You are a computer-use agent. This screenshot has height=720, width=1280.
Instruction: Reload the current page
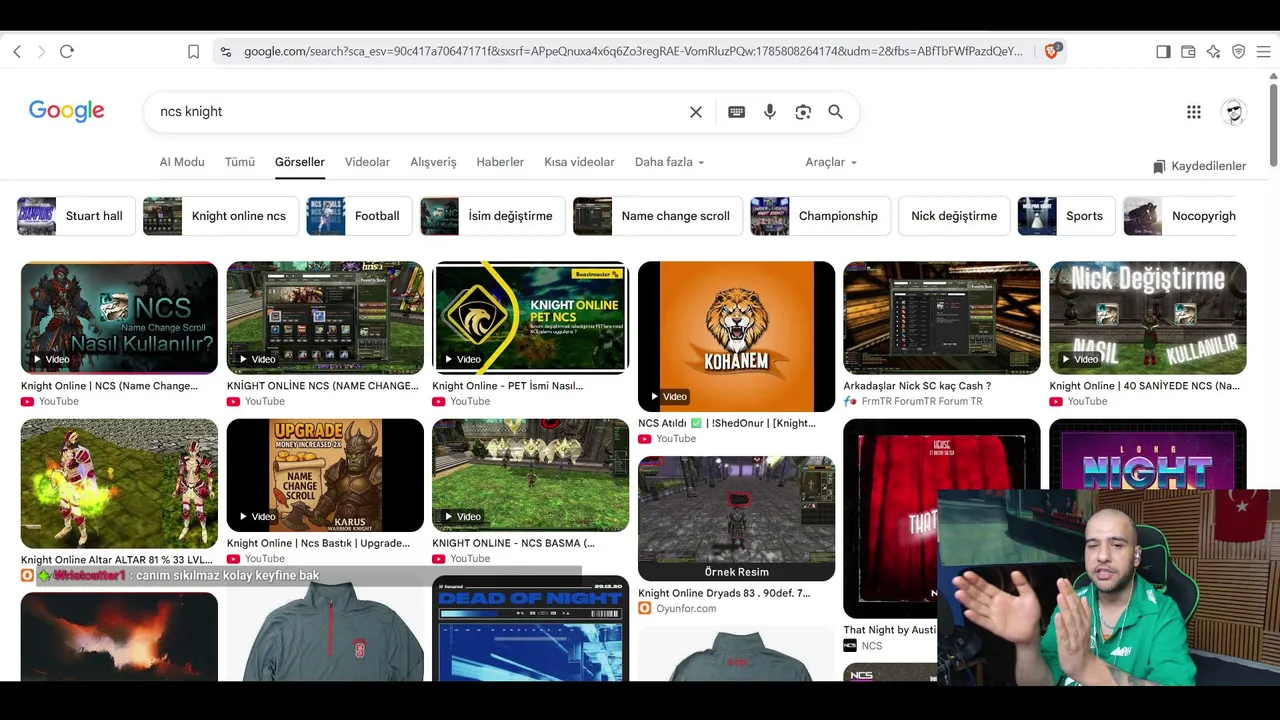pyautogui.click(x=67, y=51)
